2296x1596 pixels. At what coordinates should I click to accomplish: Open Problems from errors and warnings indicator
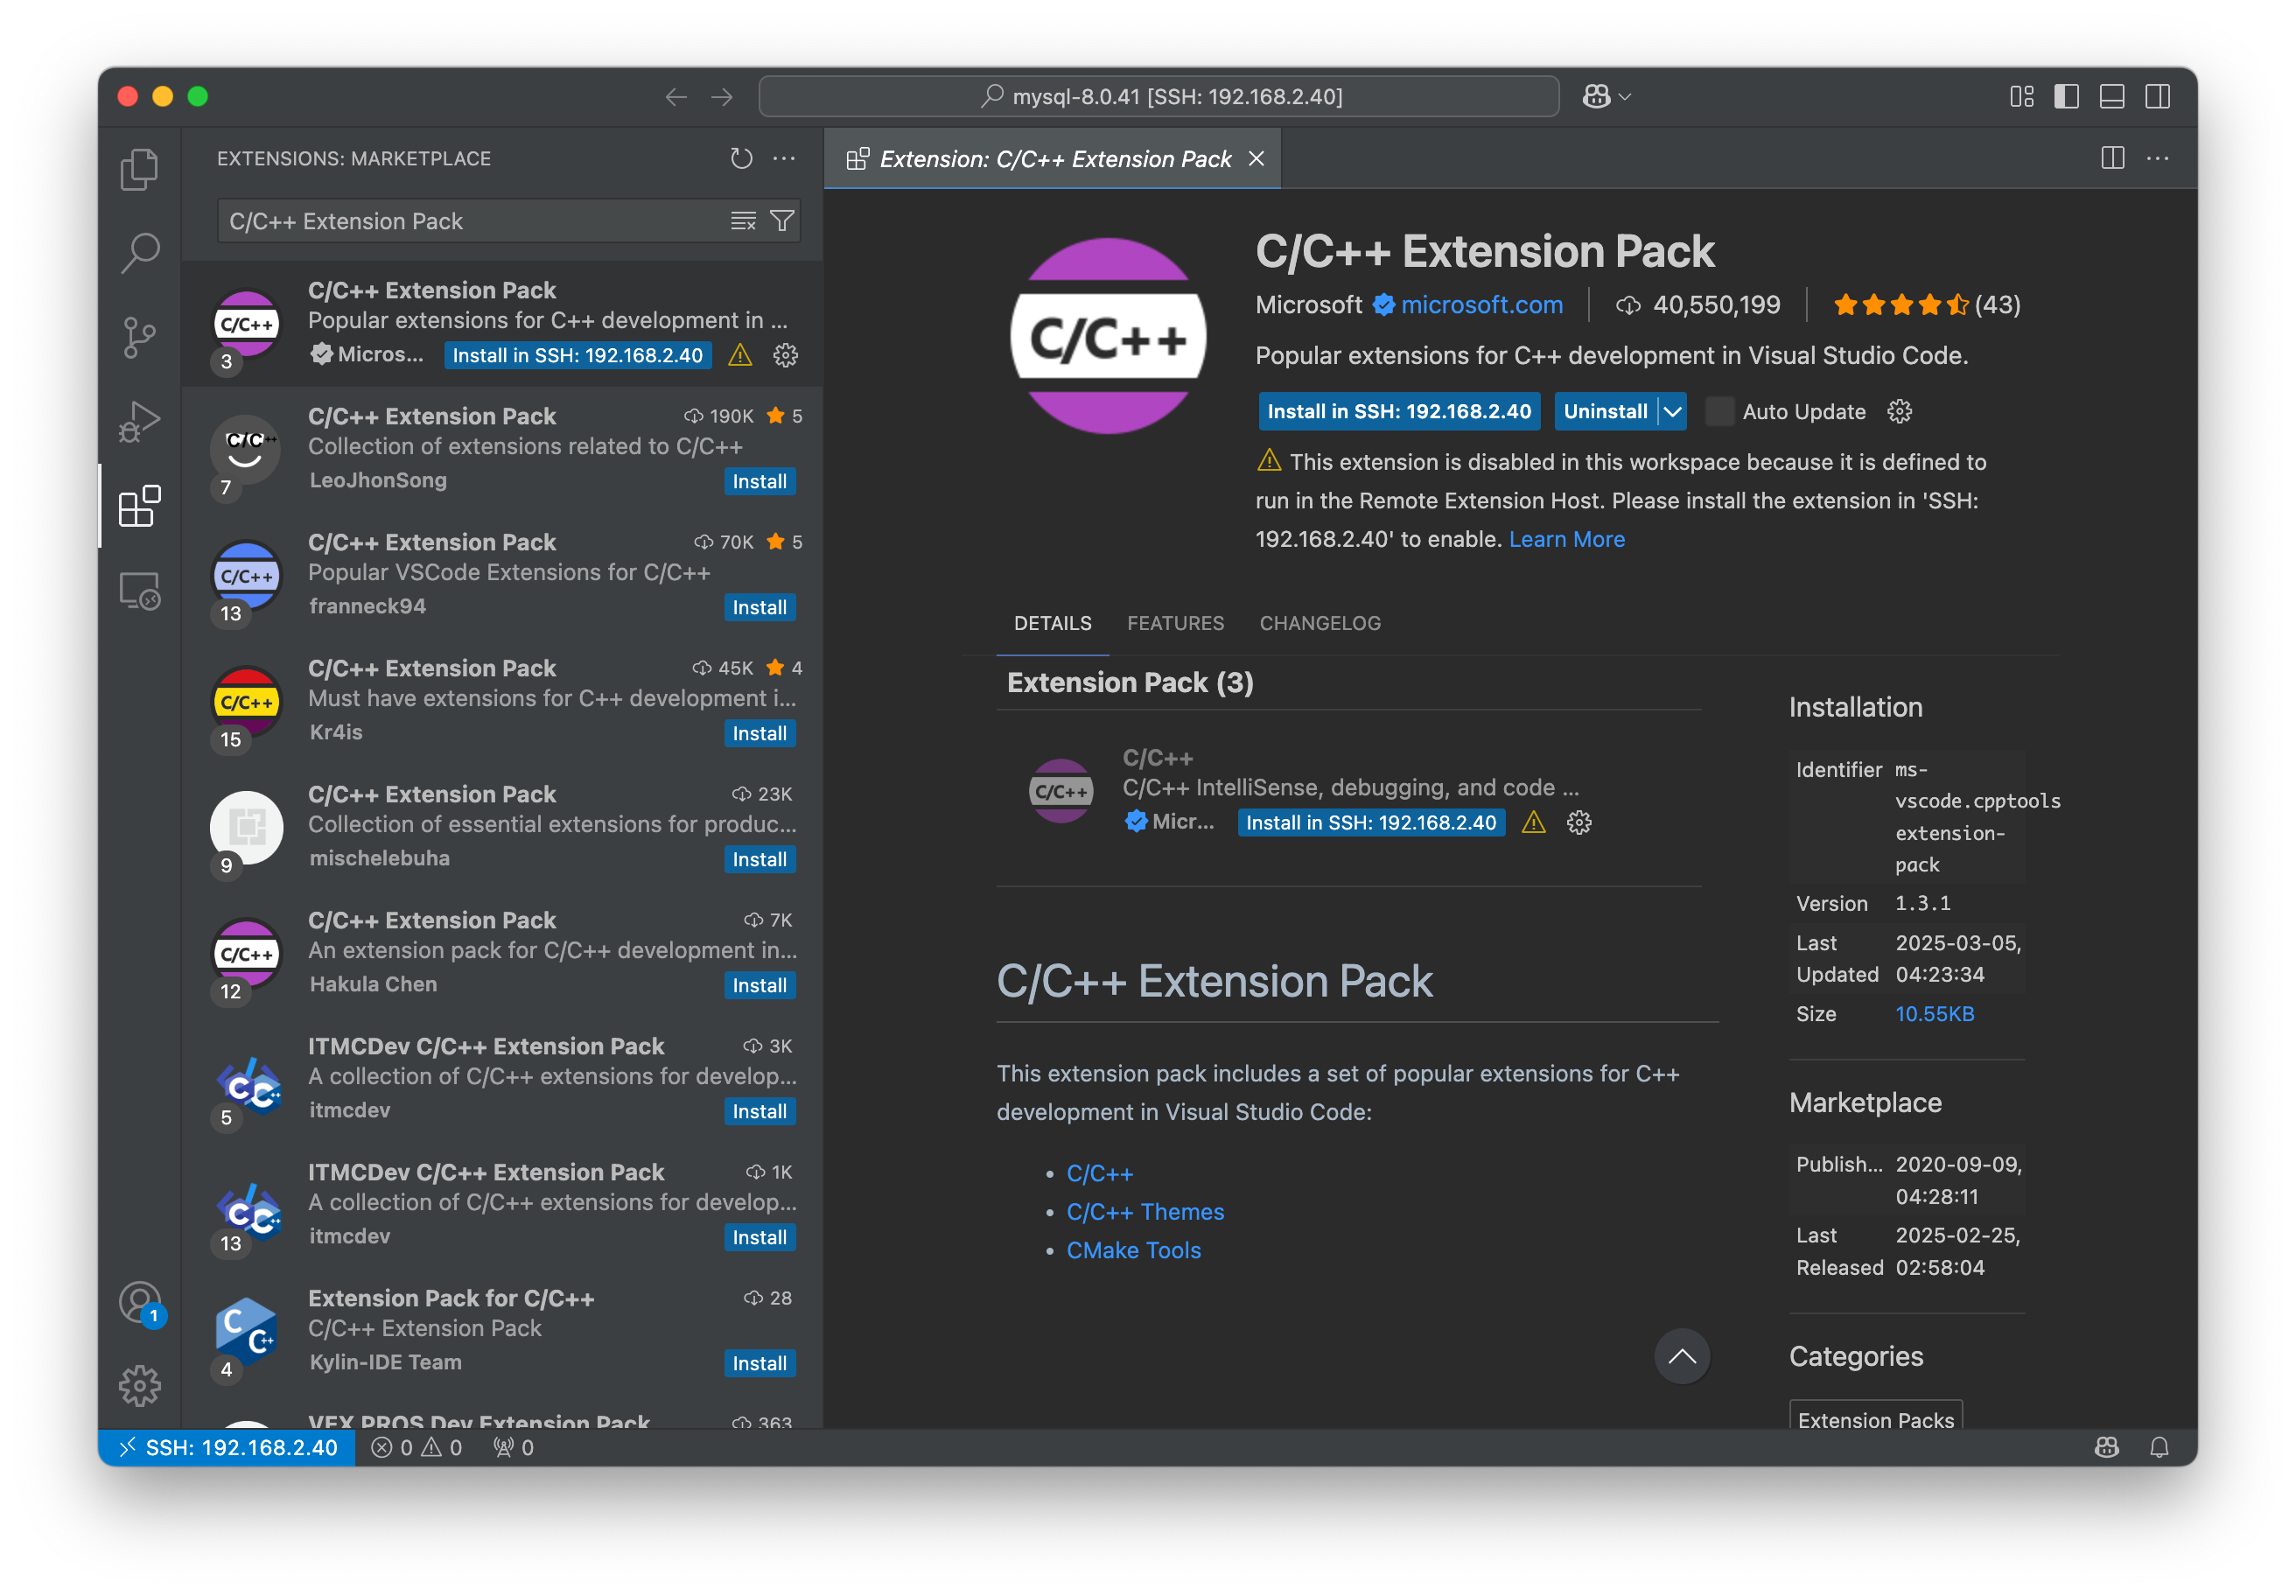(x=416, y=1447)
